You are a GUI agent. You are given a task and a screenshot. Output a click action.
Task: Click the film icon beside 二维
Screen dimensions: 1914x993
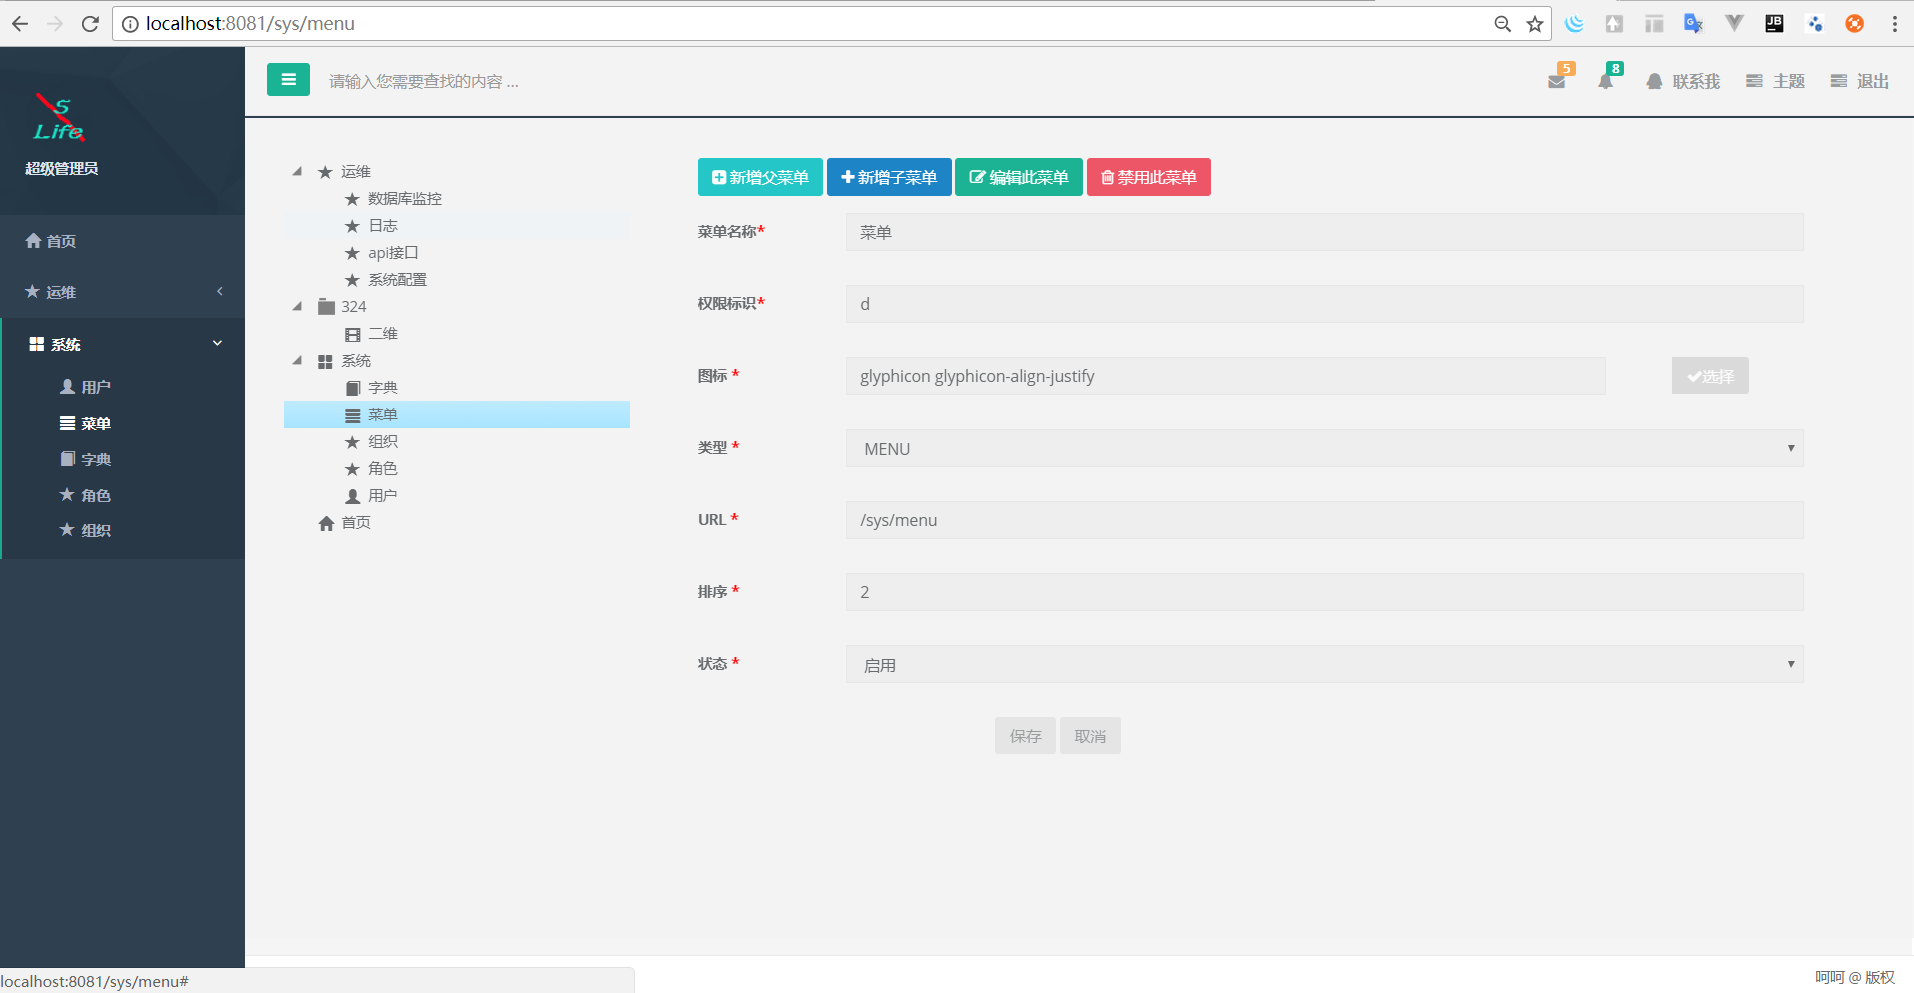(352, 334)
